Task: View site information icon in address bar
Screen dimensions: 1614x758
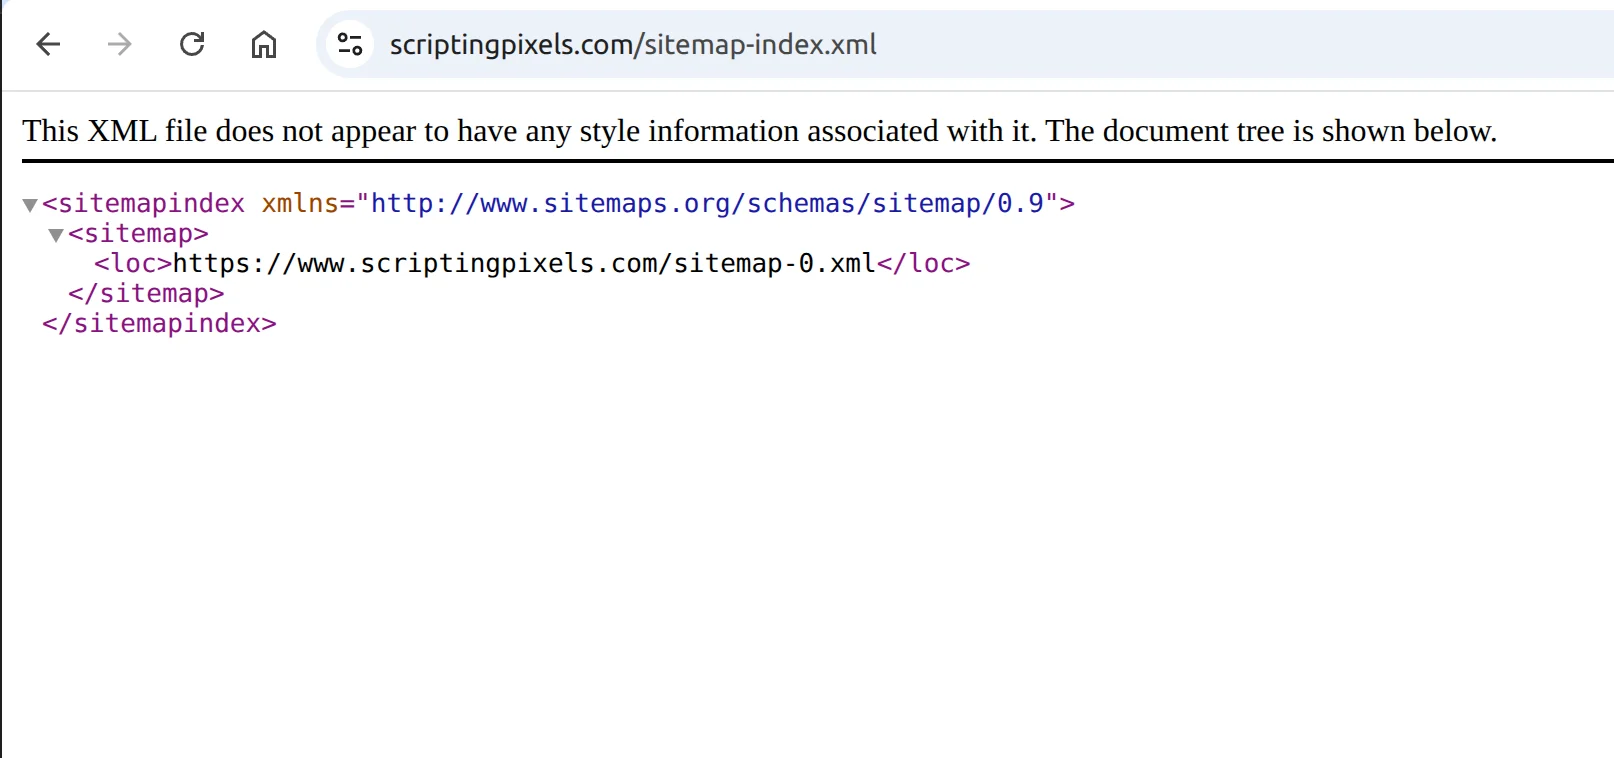Action: pos(350,44)
